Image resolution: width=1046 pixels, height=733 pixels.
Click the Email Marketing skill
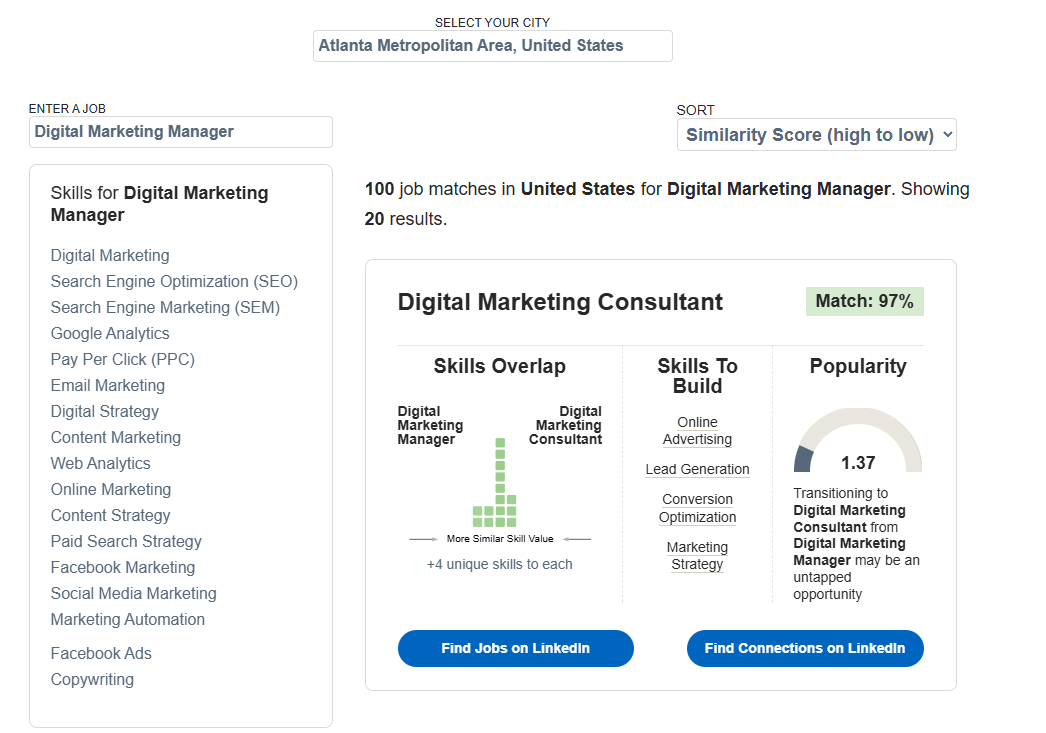[108, 385]
